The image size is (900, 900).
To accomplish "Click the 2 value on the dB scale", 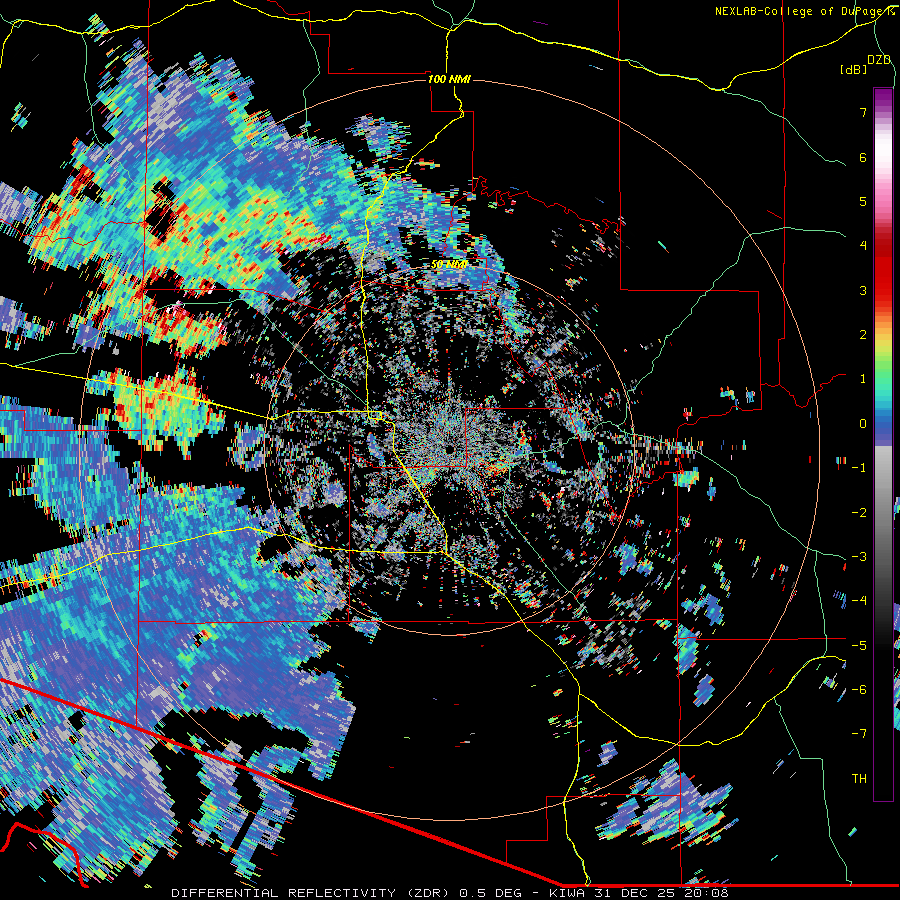I will point(863,335).
